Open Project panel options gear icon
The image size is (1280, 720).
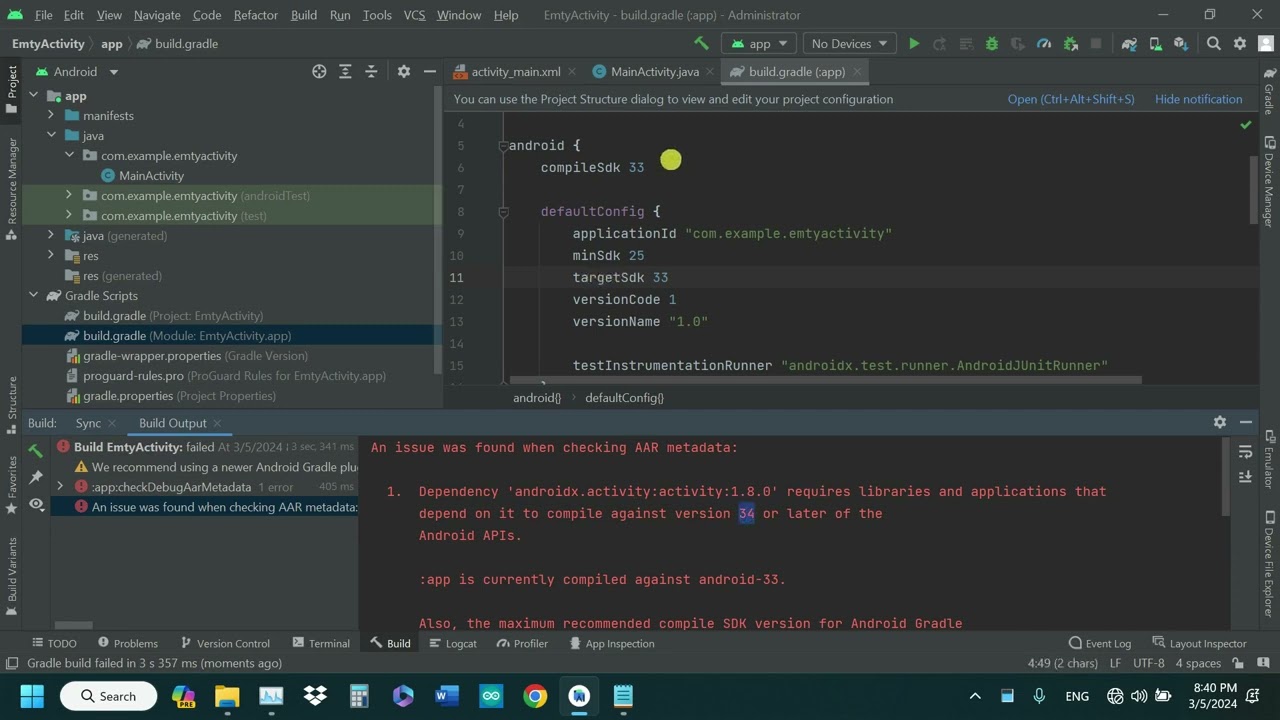click(x=404, y=71)
